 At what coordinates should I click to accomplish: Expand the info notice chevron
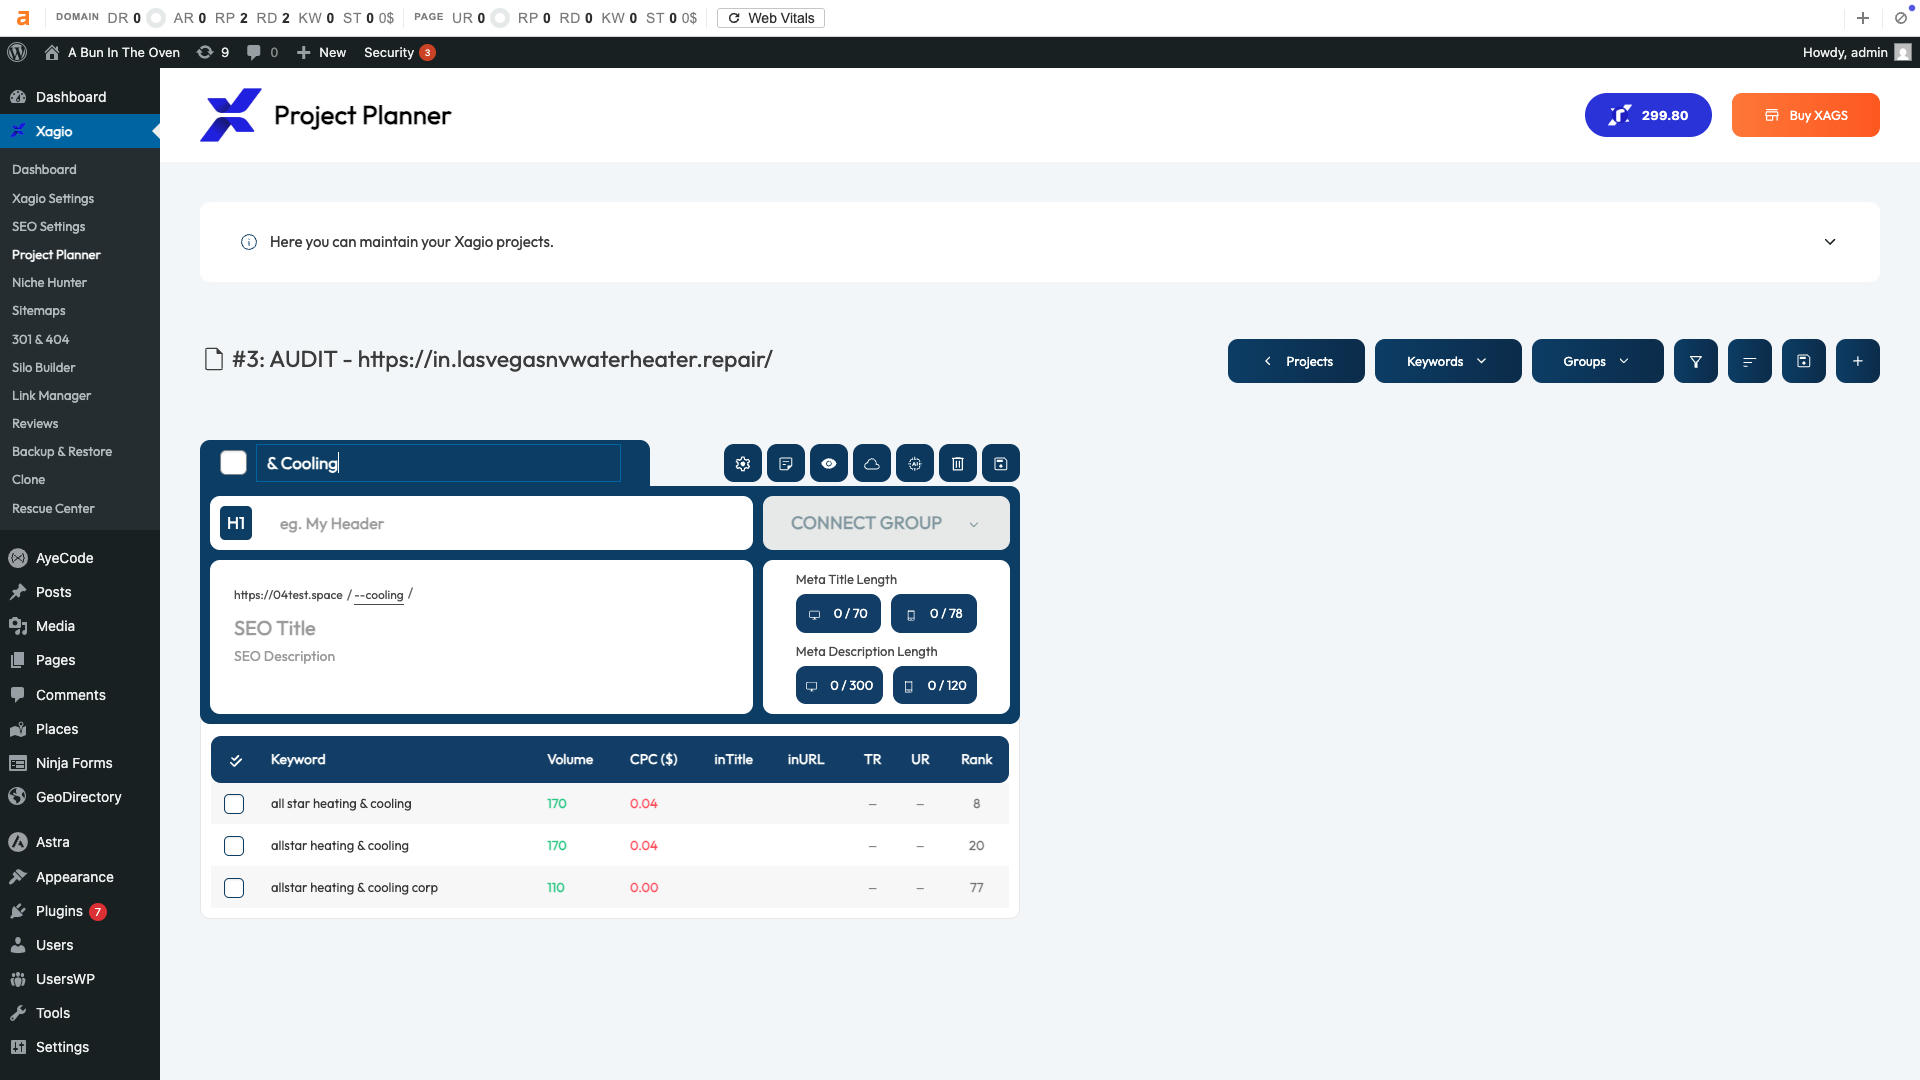1830,242
